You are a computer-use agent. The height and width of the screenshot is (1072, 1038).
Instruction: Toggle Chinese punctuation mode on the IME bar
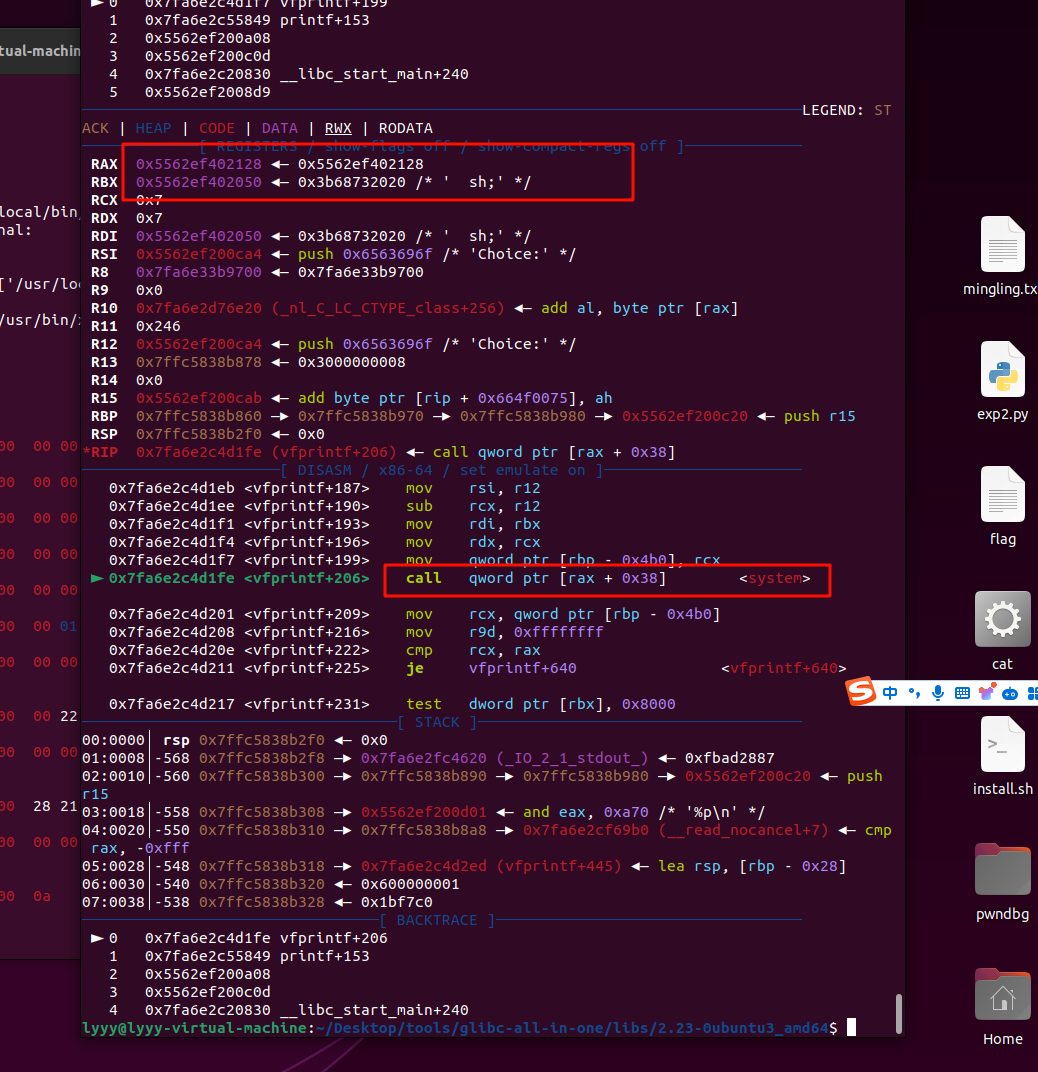point(914,693)
